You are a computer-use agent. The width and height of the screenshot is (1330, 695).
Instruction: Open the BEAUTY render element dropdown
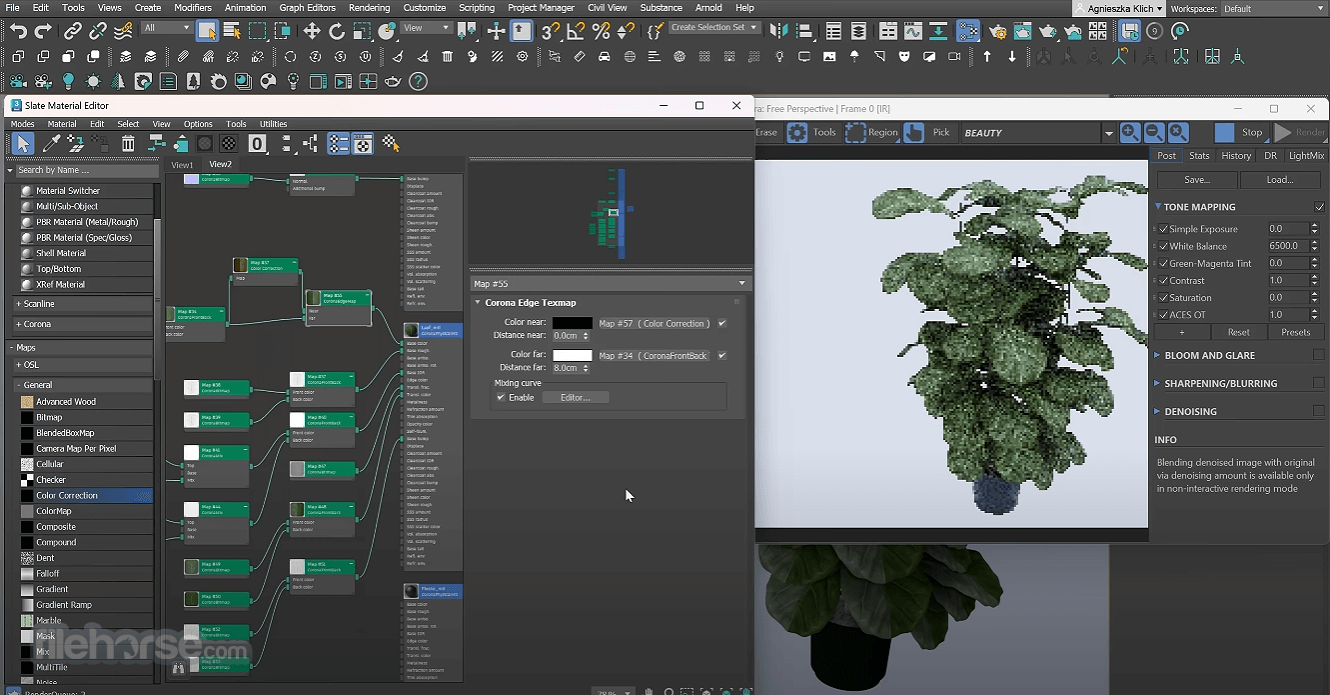(x=1108, y=132)
